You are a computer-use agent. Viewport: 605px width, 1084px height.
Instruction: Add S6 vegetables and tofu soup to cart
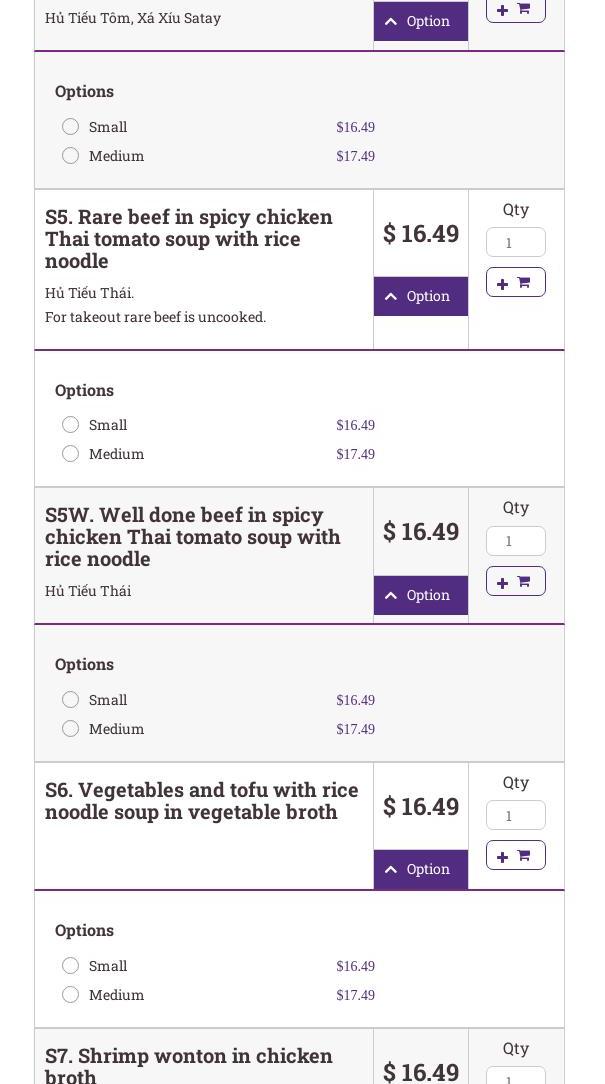tap(515, 856)
